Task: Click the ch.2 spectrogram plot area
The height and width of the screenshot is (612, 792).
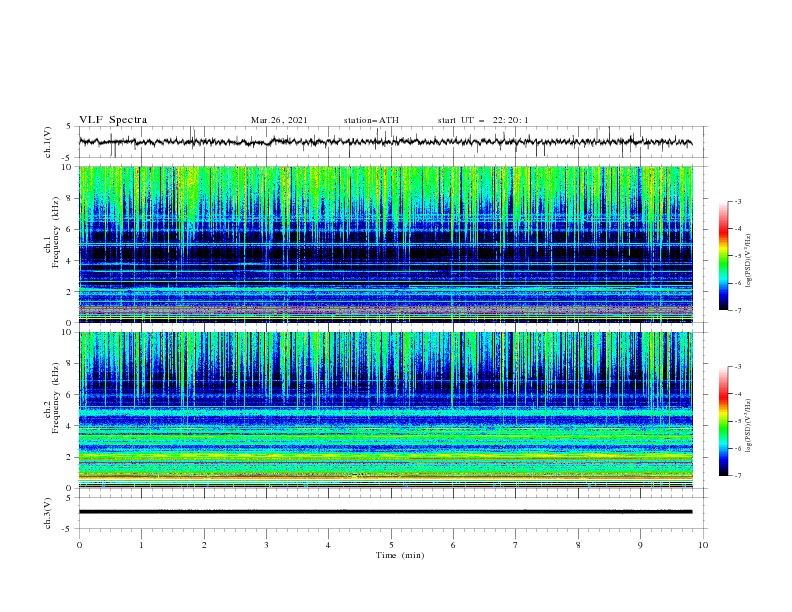Action: click(386, 410)
